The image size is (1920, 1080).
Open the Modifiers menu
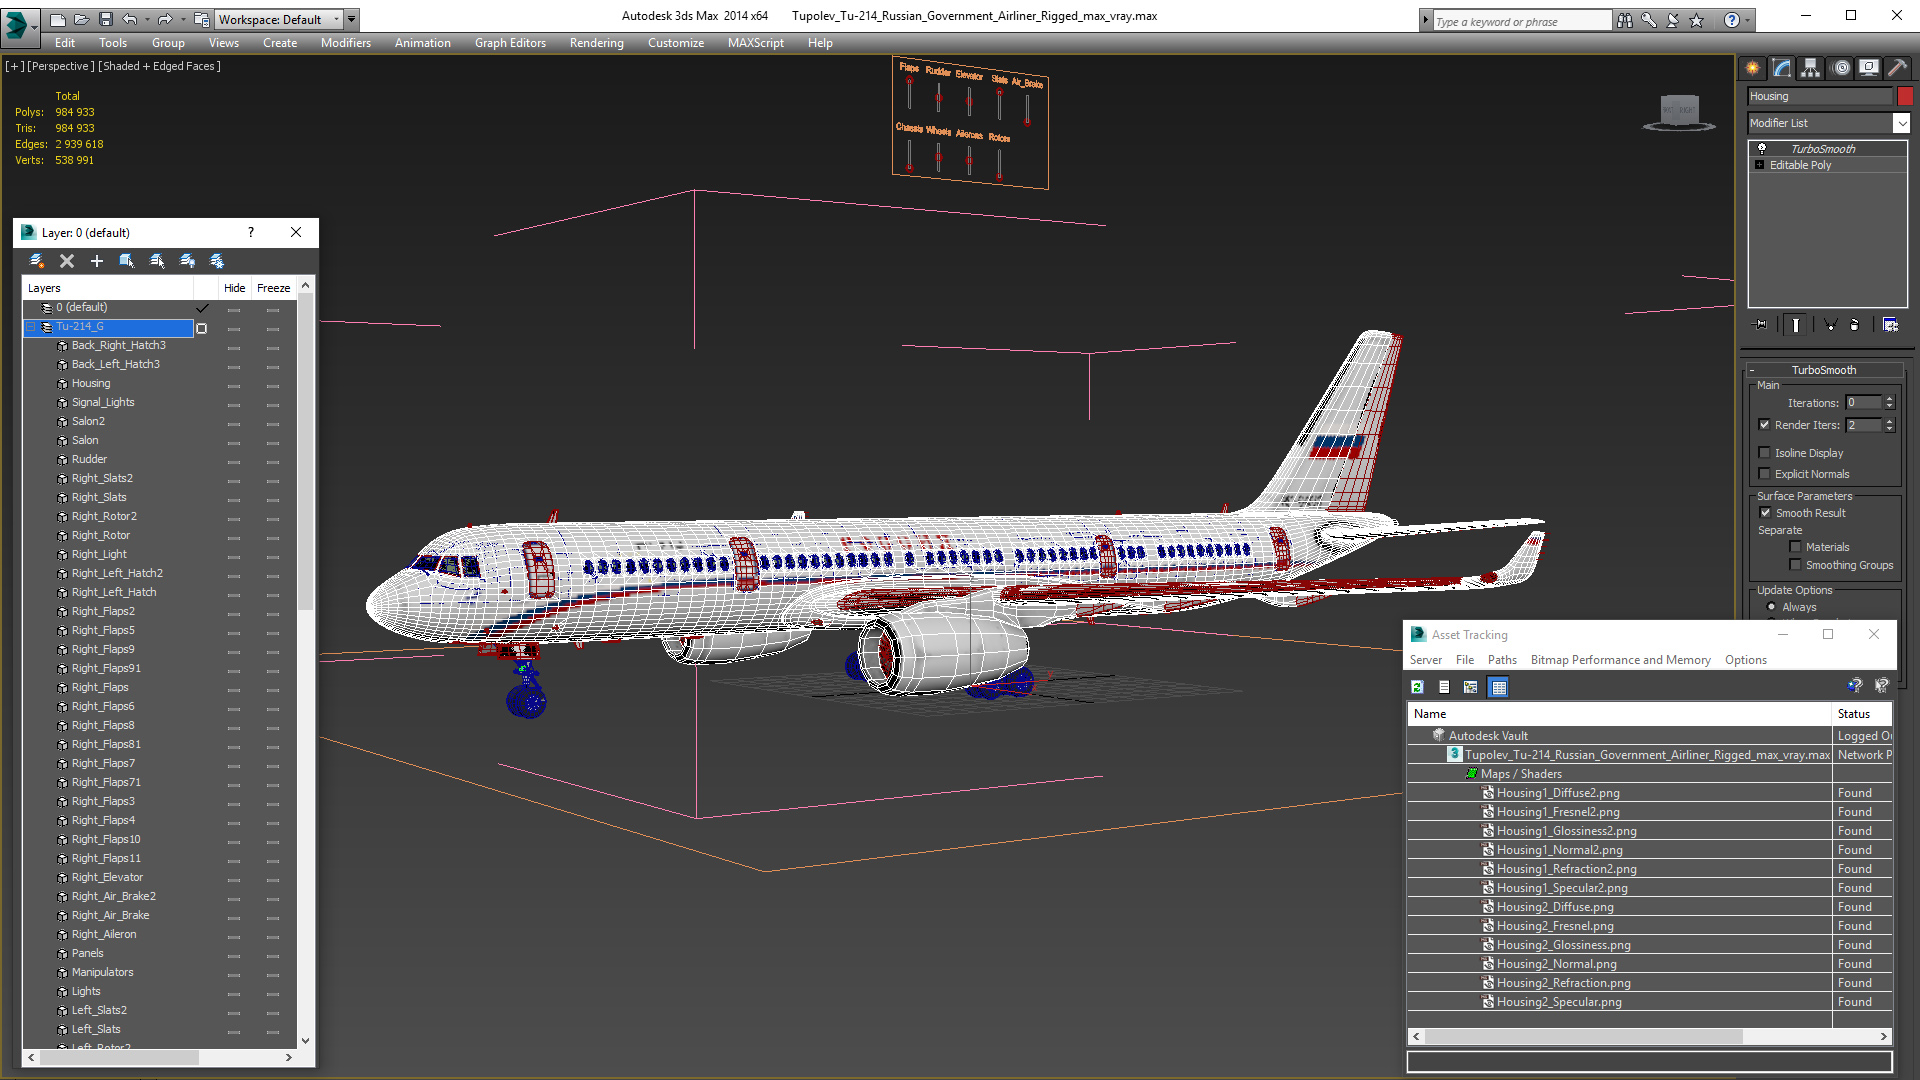pyautogui.click(x=345, y=43)
